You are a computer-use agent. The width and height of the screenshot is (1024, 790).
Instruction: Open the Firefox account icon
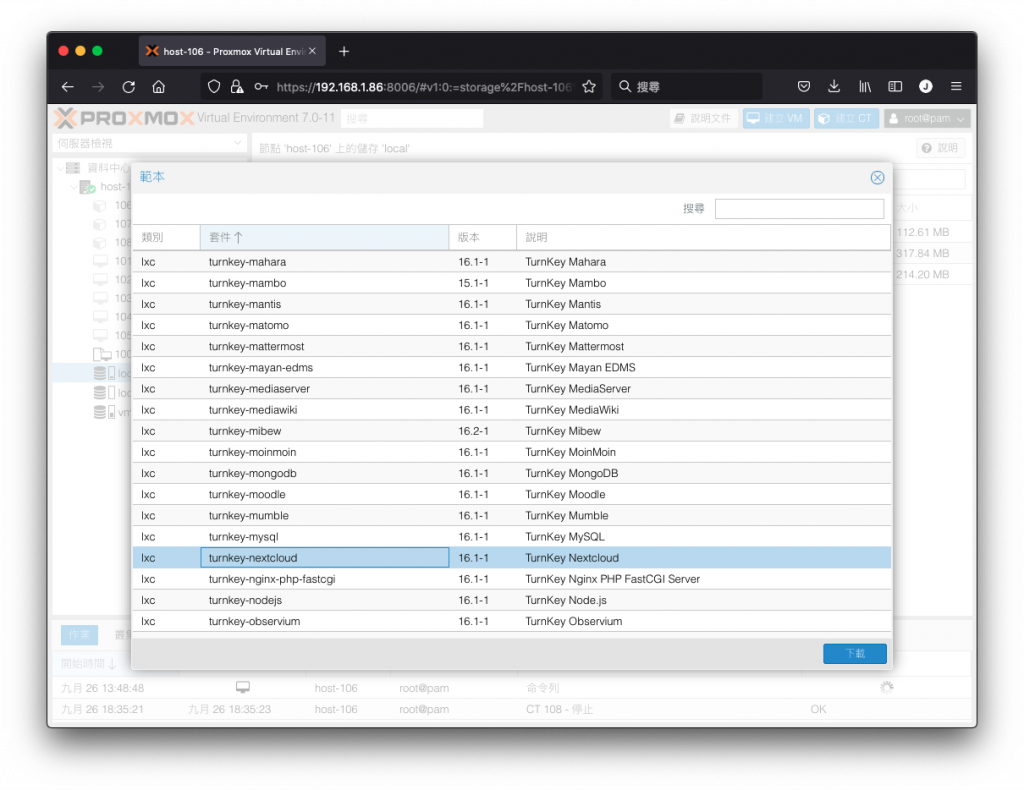pos(925,87)
